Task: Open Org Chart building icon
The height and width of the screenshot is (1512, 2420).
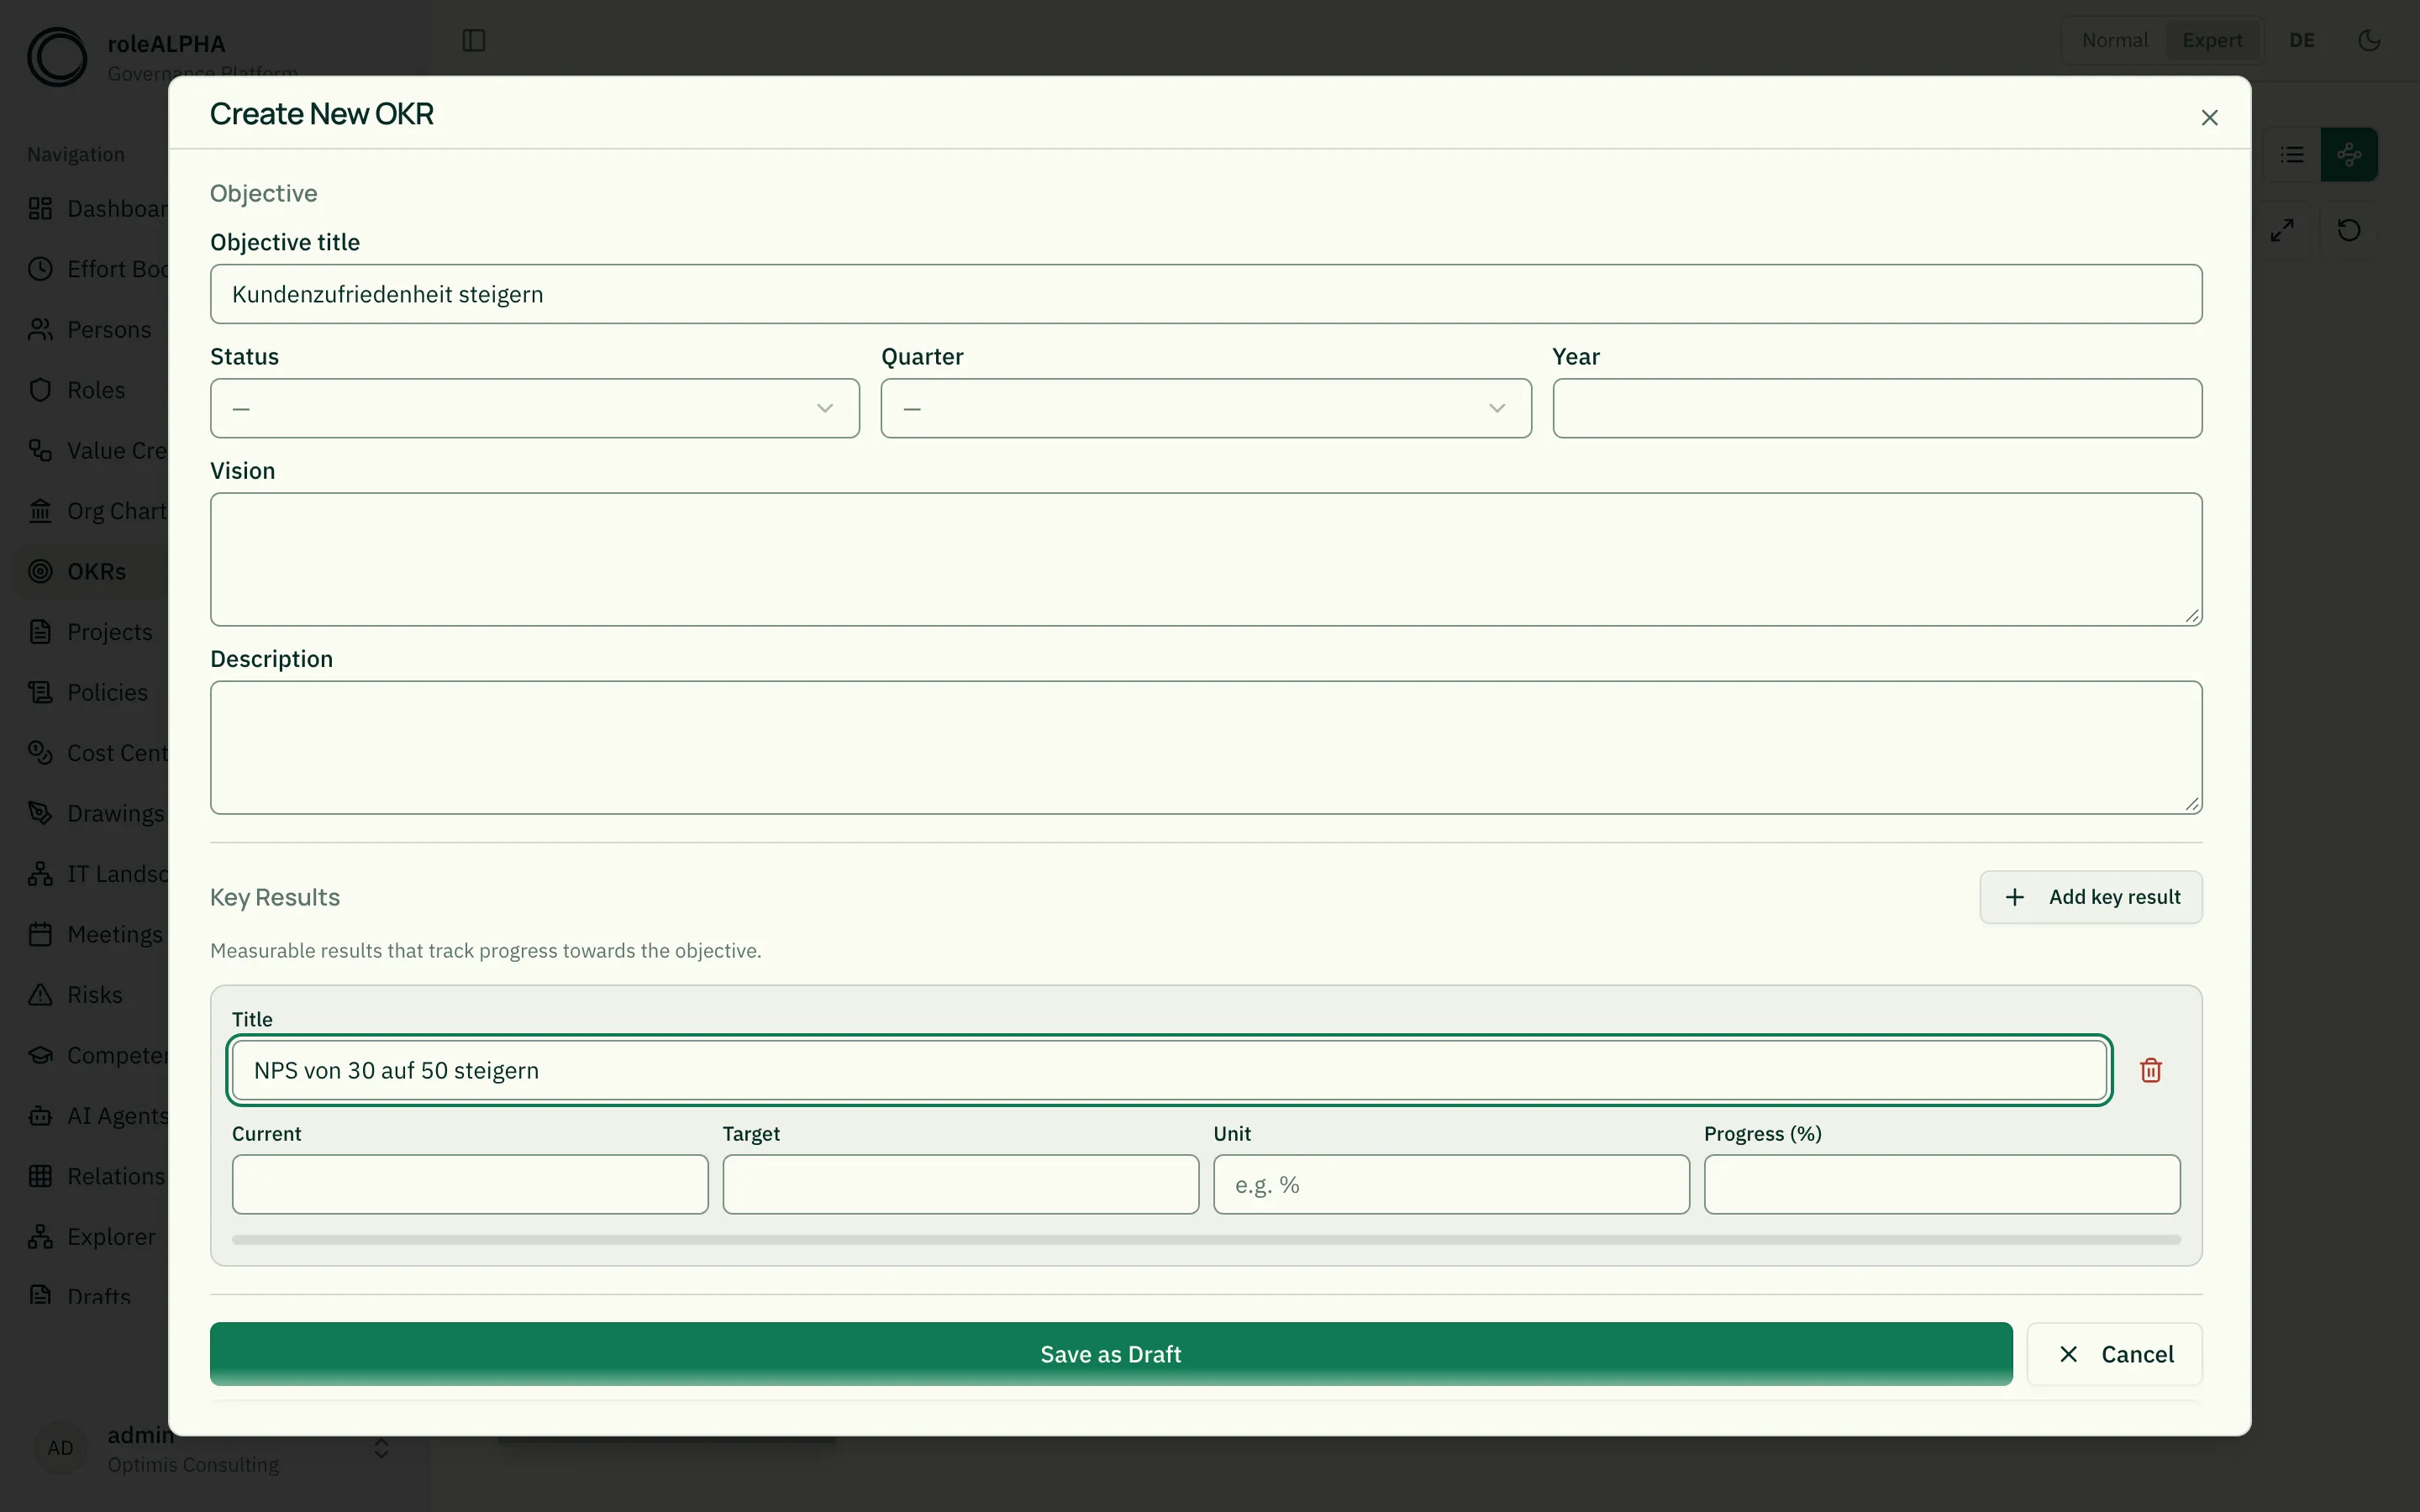Action: (x=40, y=511)
